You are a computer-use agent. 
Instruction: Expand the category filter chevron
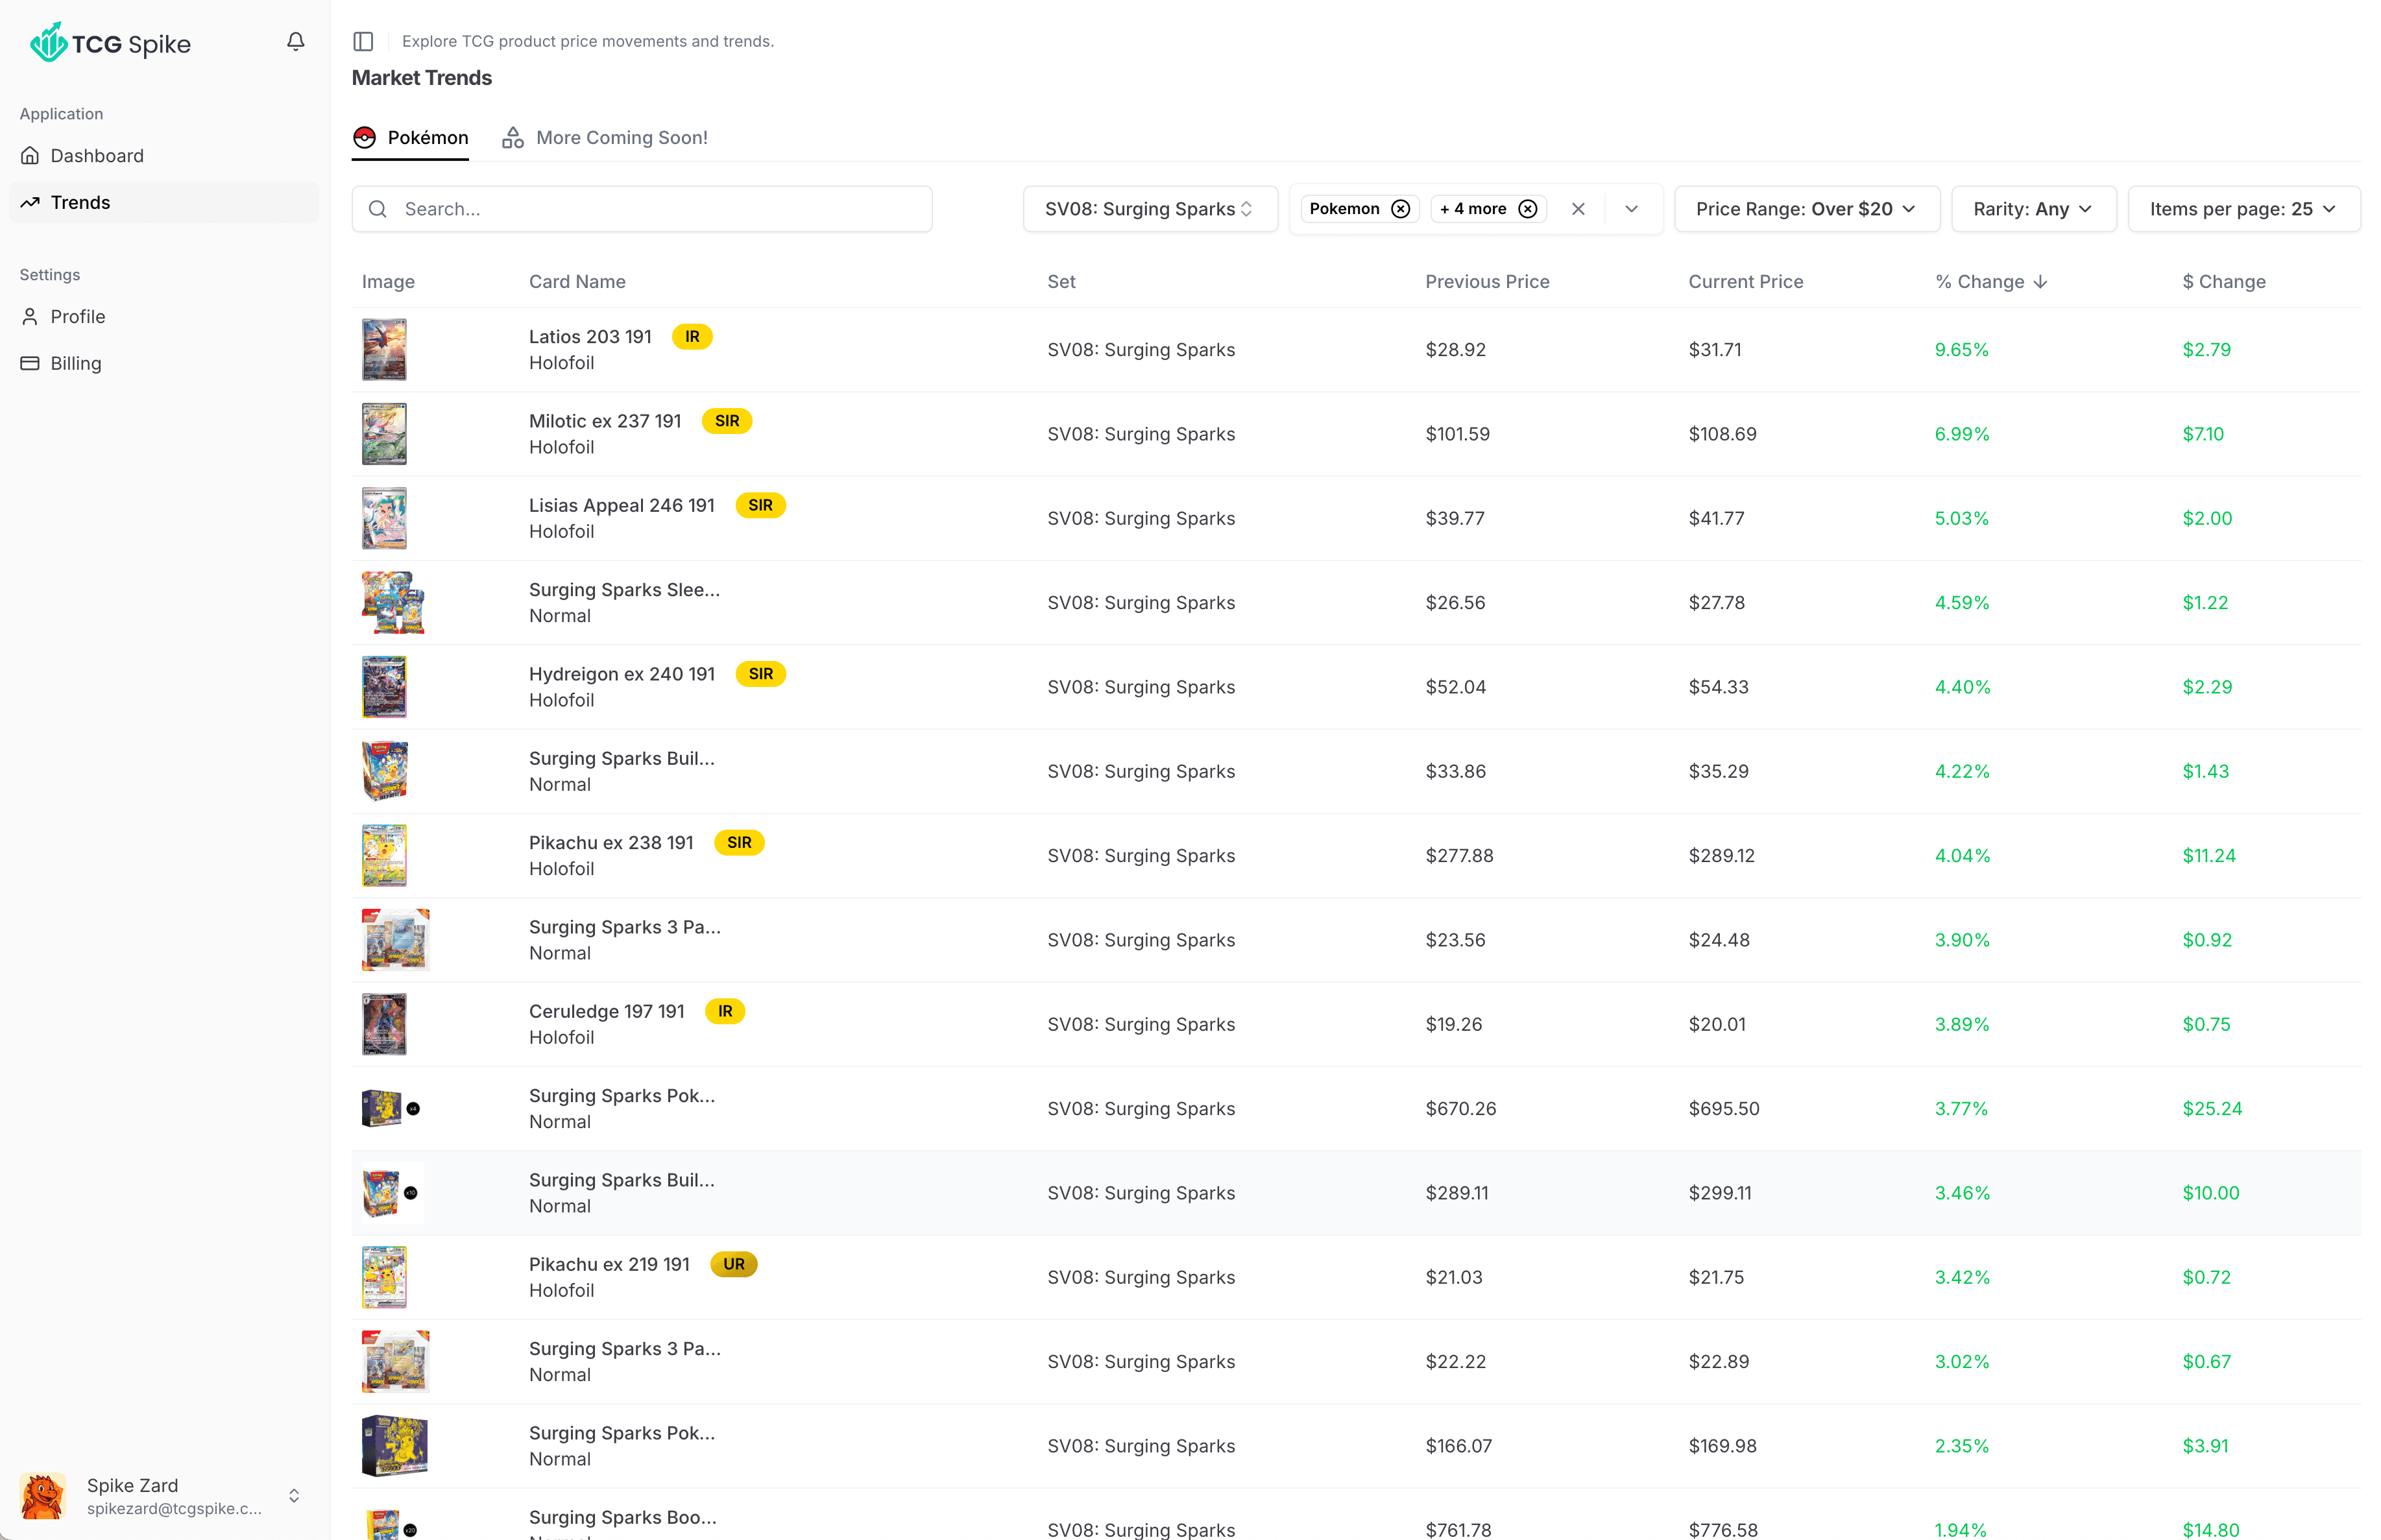click(x=1632, y=209)
